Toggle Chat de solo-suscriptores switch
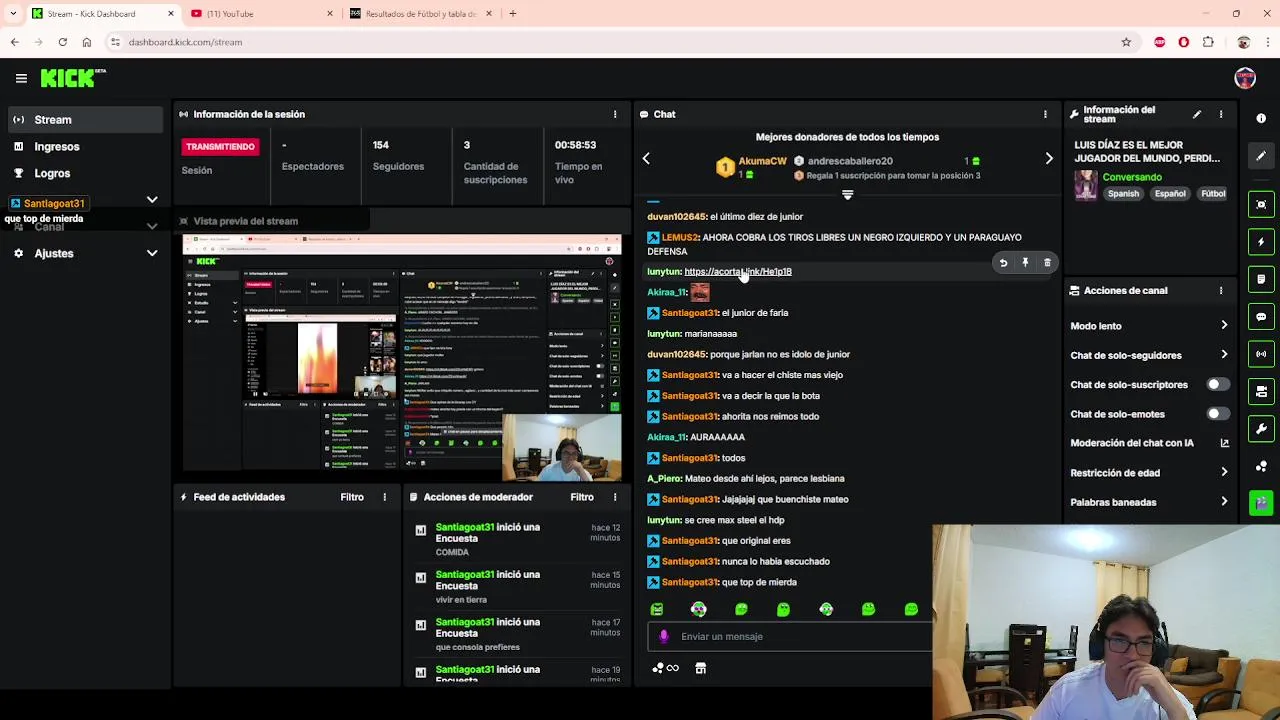Image resolution: width=1280 pixels, height=720 pixels. (x=1217, y=384)
